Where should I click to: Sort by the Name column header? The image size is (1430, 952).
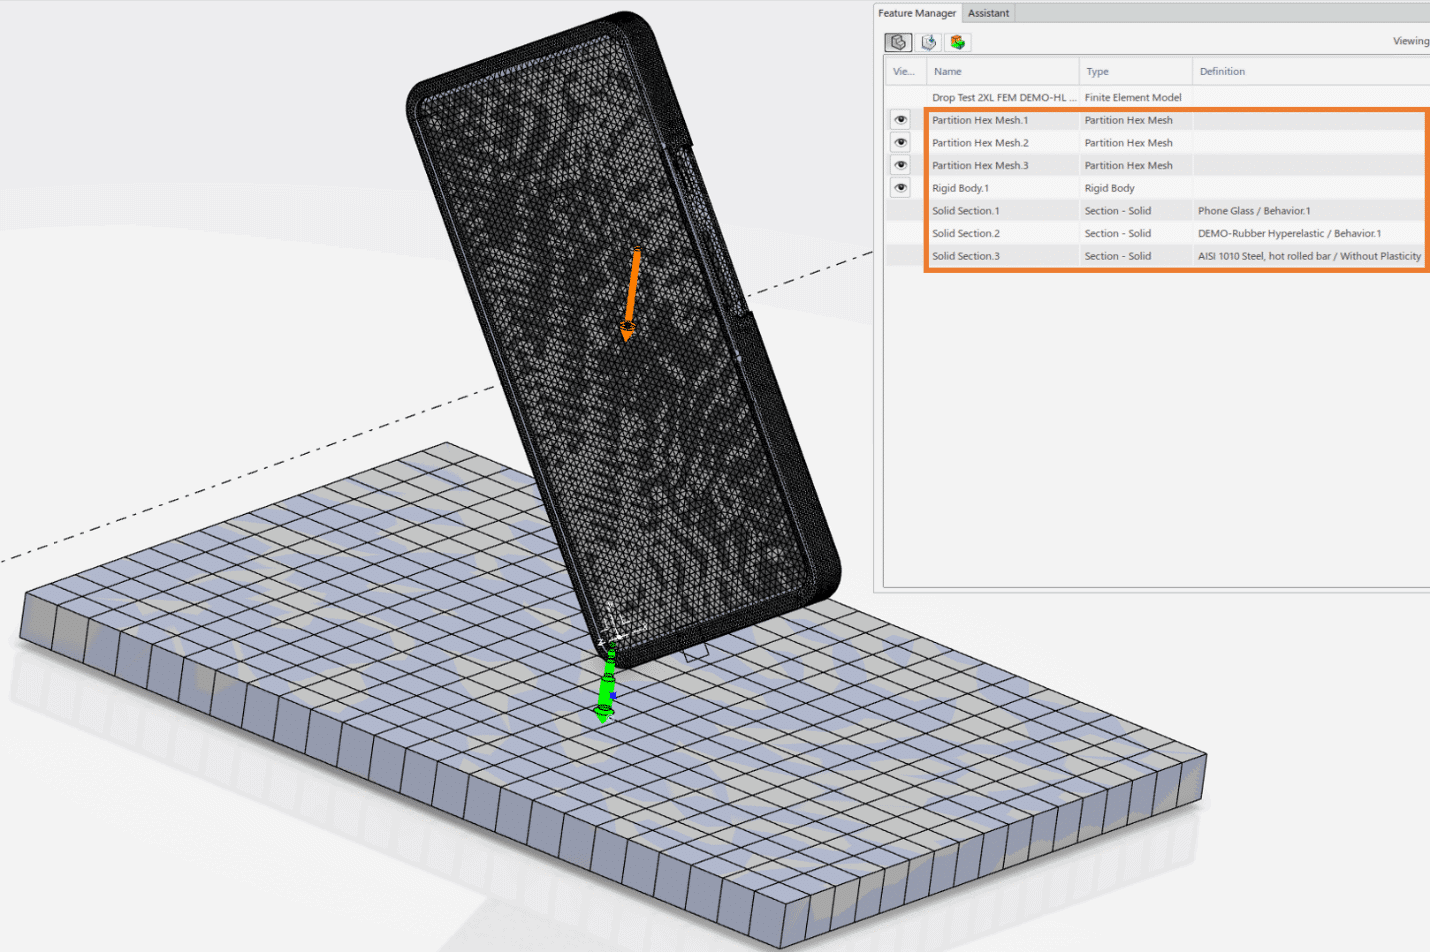[1003, 71]
